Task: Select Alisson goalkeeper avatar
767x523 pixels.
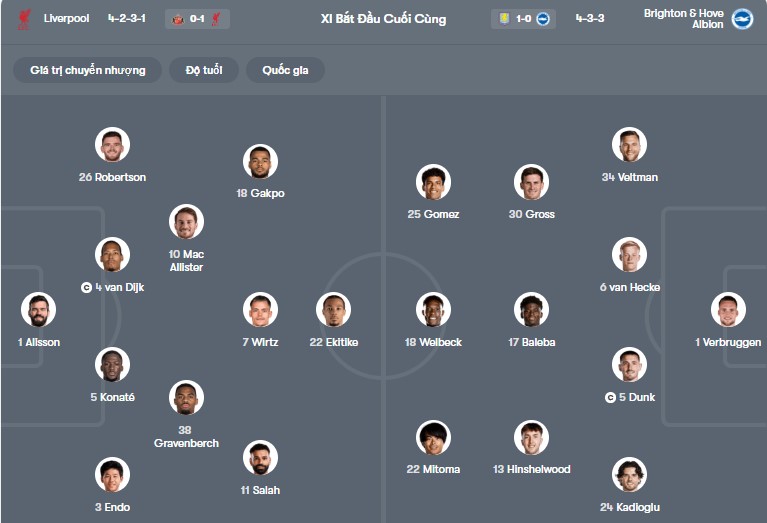Action: coord(39,310)
